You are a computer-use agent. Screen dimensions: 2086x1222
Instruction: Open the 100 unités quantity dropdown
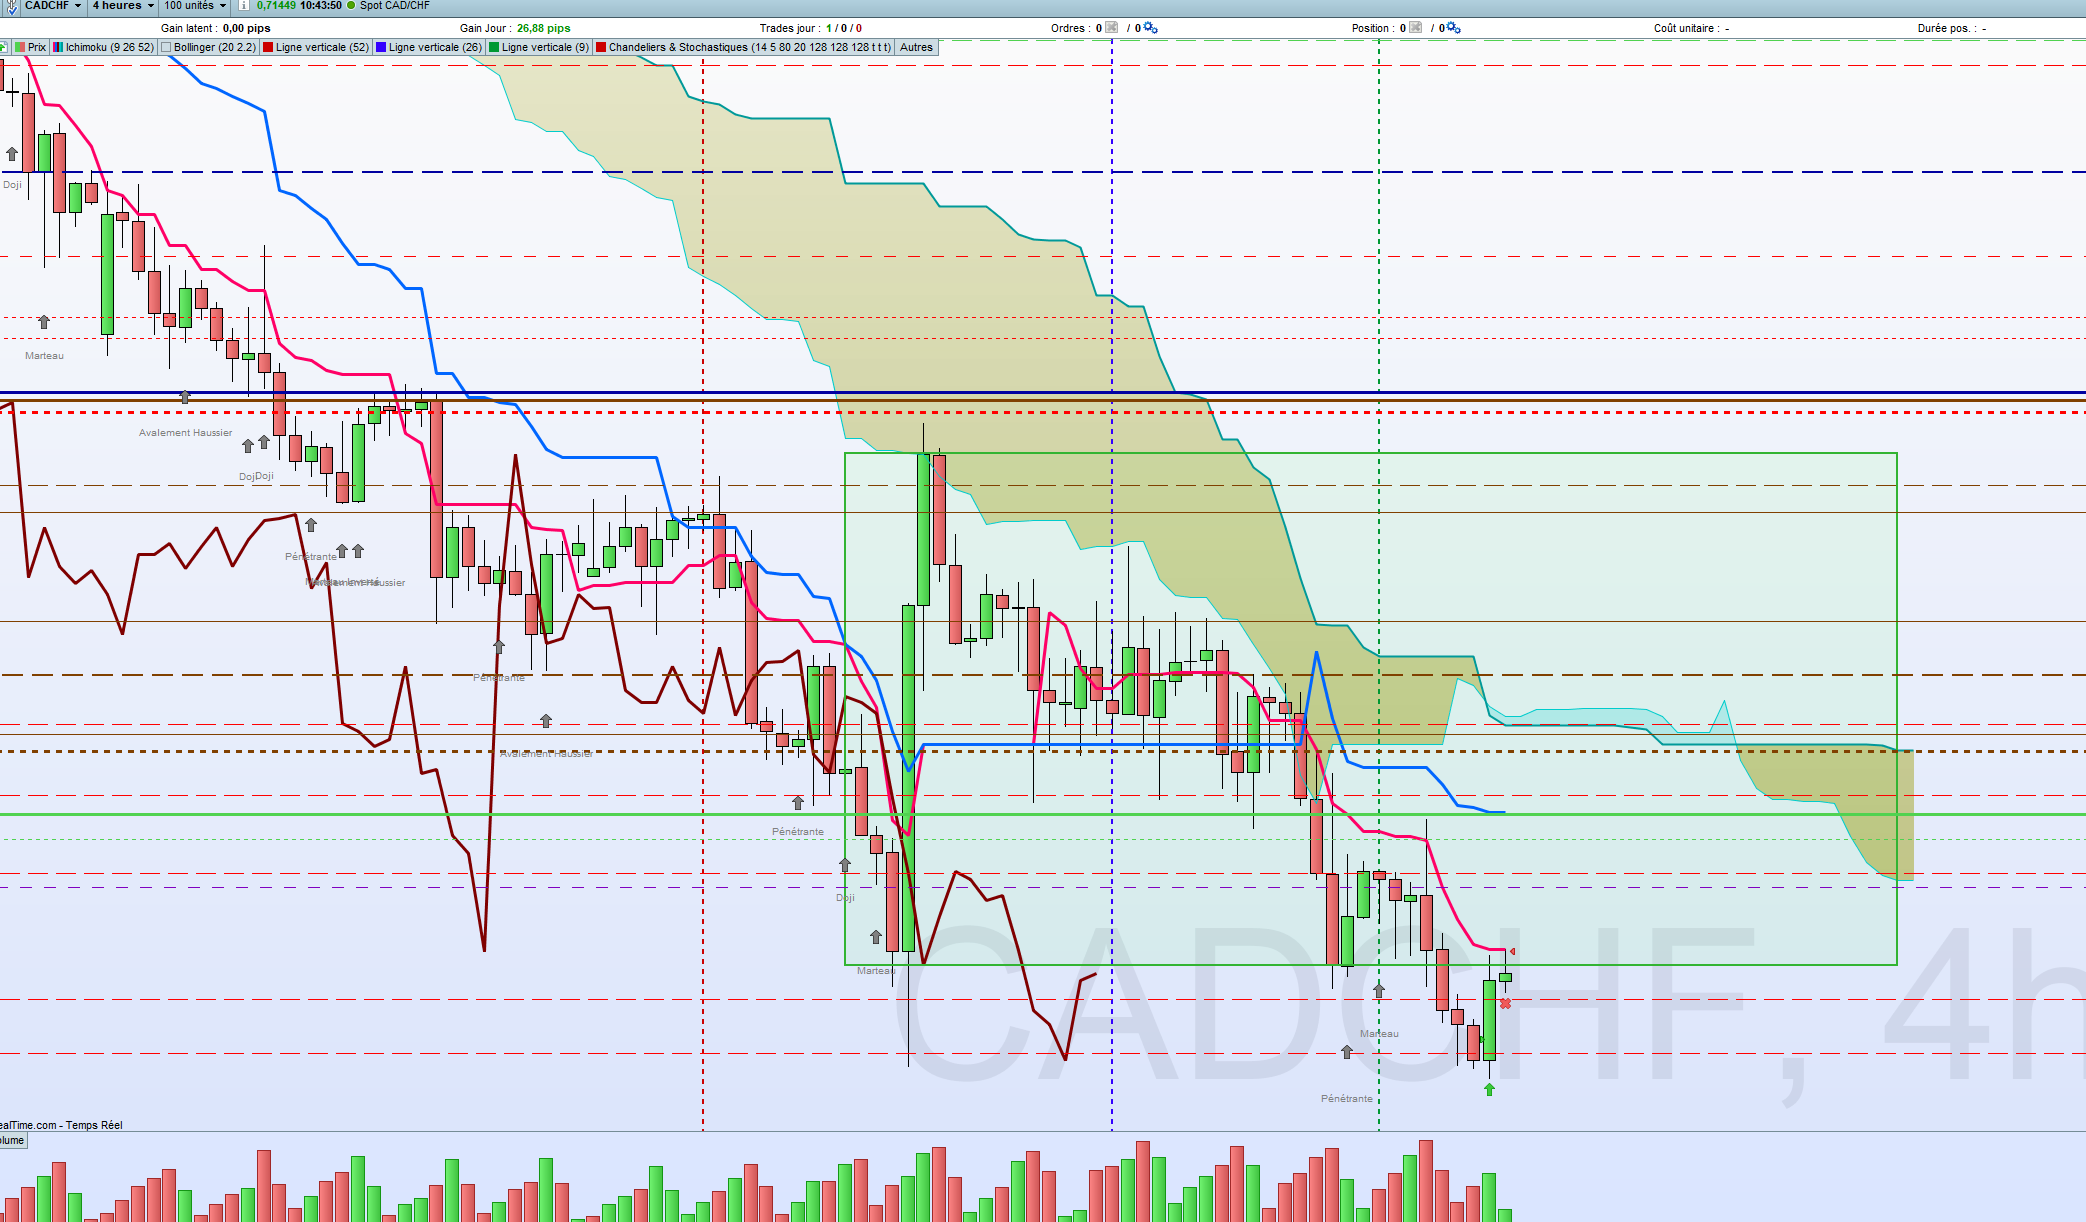[x=195, y=6]
